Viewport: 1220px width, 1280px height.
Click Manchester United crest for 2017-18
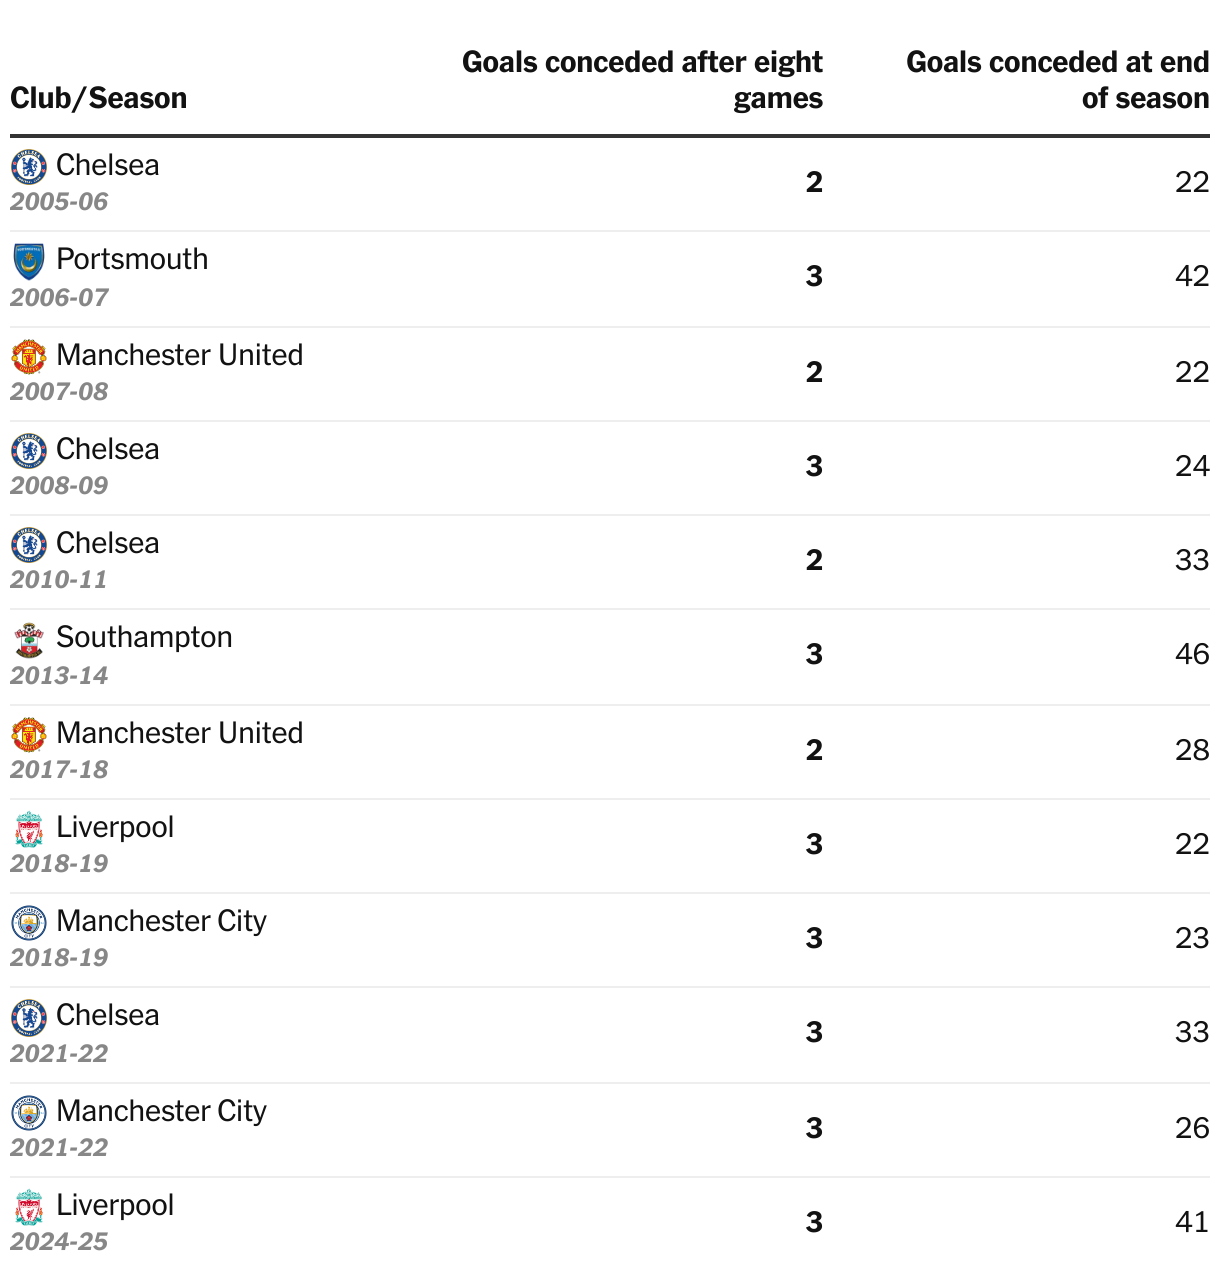coord(29,734)
